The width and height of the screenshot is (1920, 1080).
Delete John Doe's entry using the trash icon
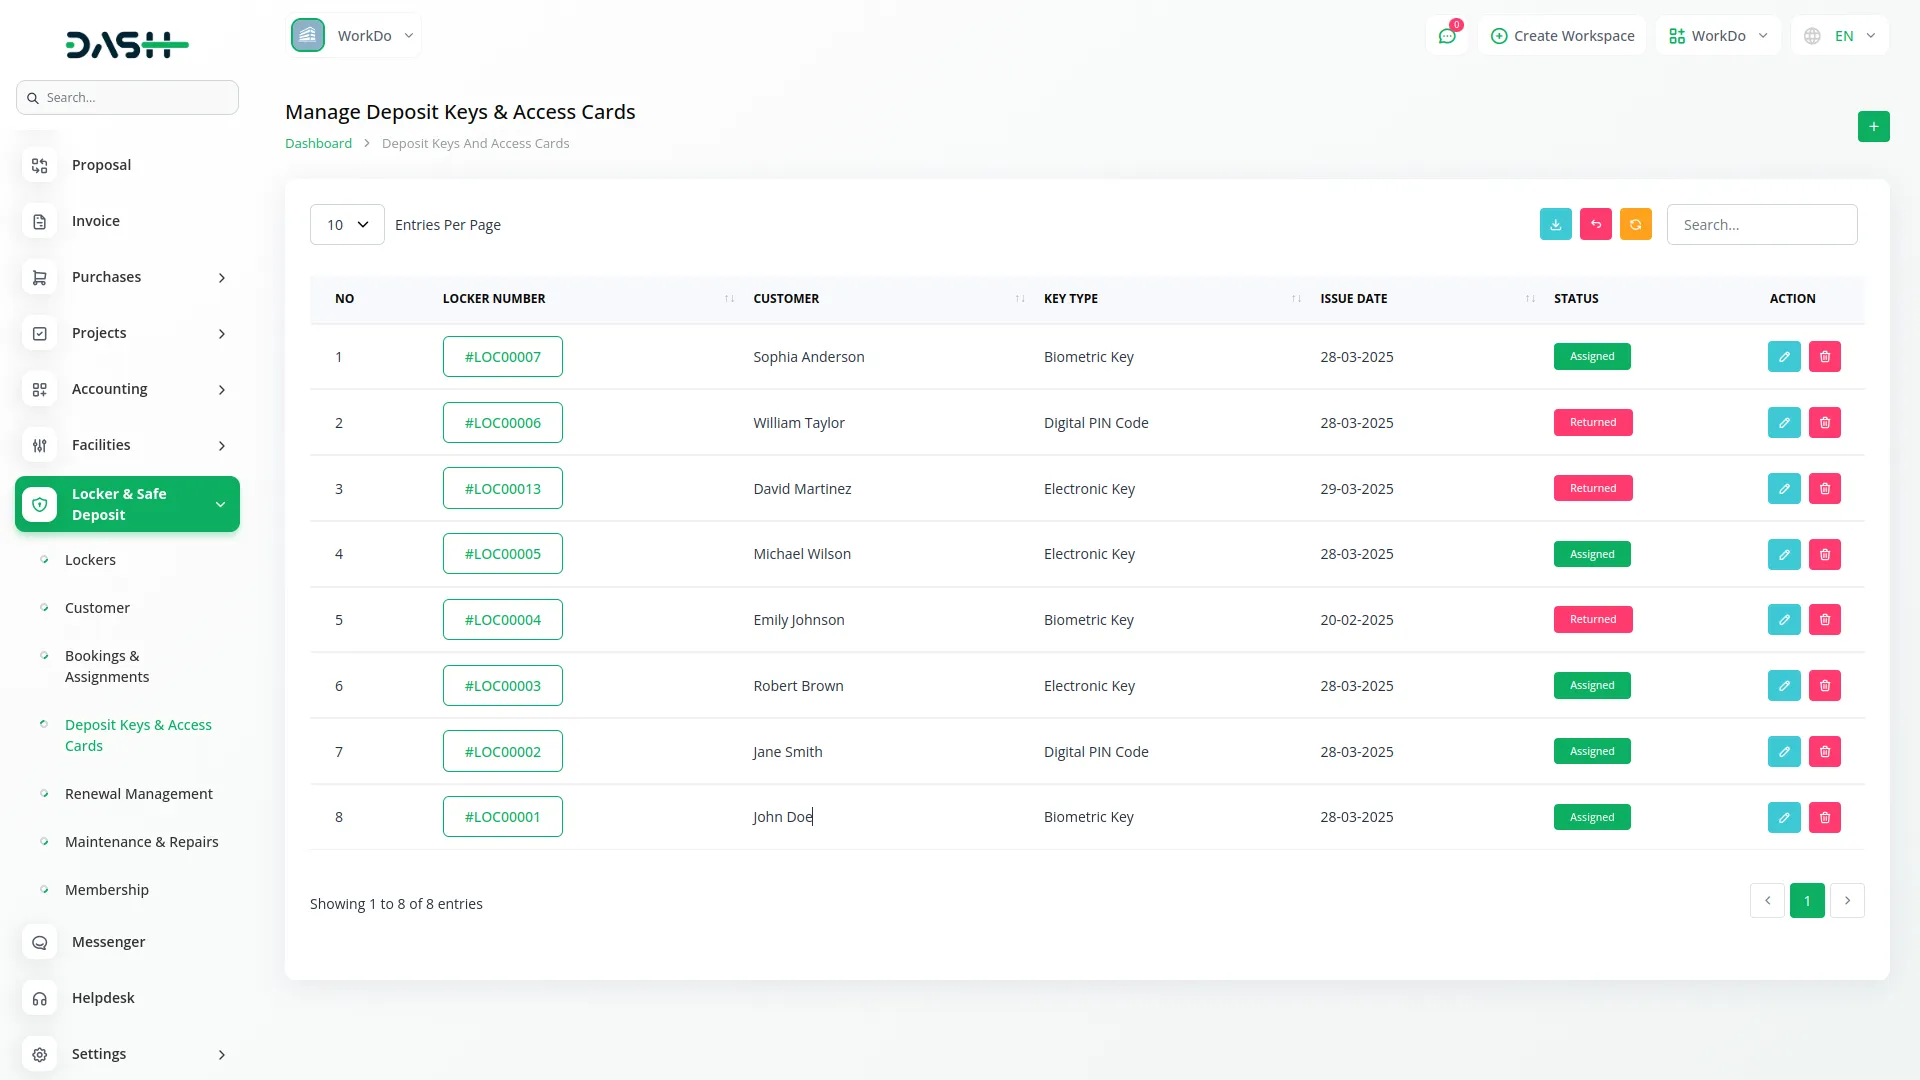tap(1824, 817)
